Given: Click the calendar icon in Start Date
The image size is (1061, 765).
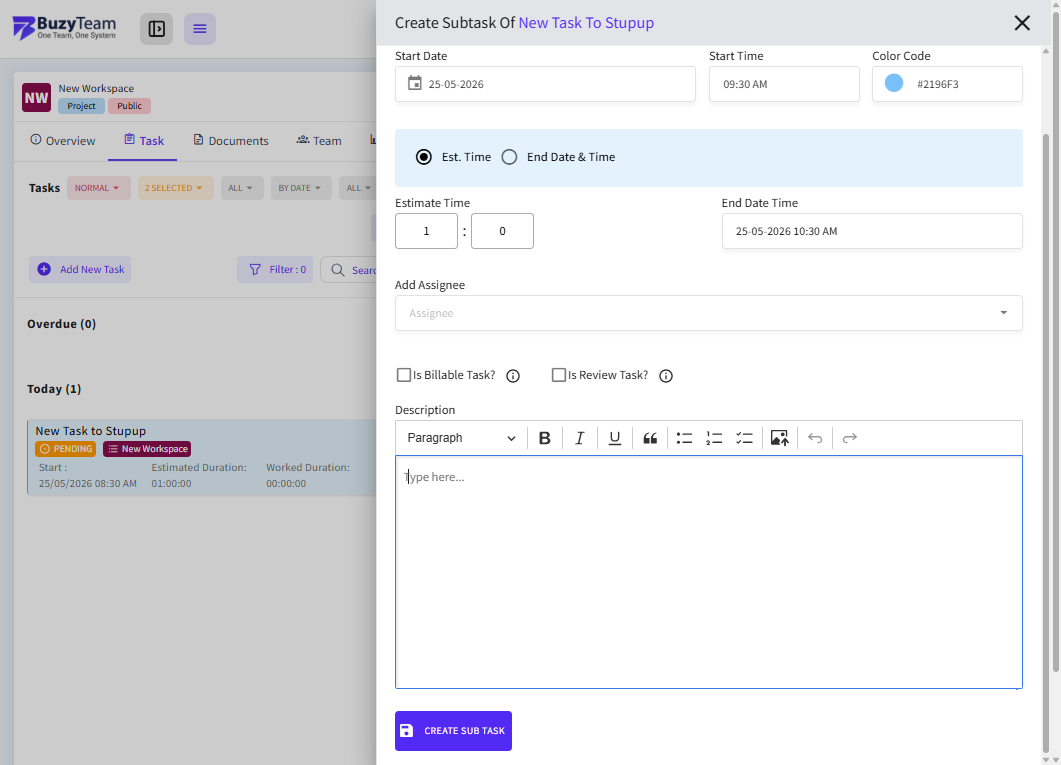Looking at the screenshot, I should click(x=415, y=83).
